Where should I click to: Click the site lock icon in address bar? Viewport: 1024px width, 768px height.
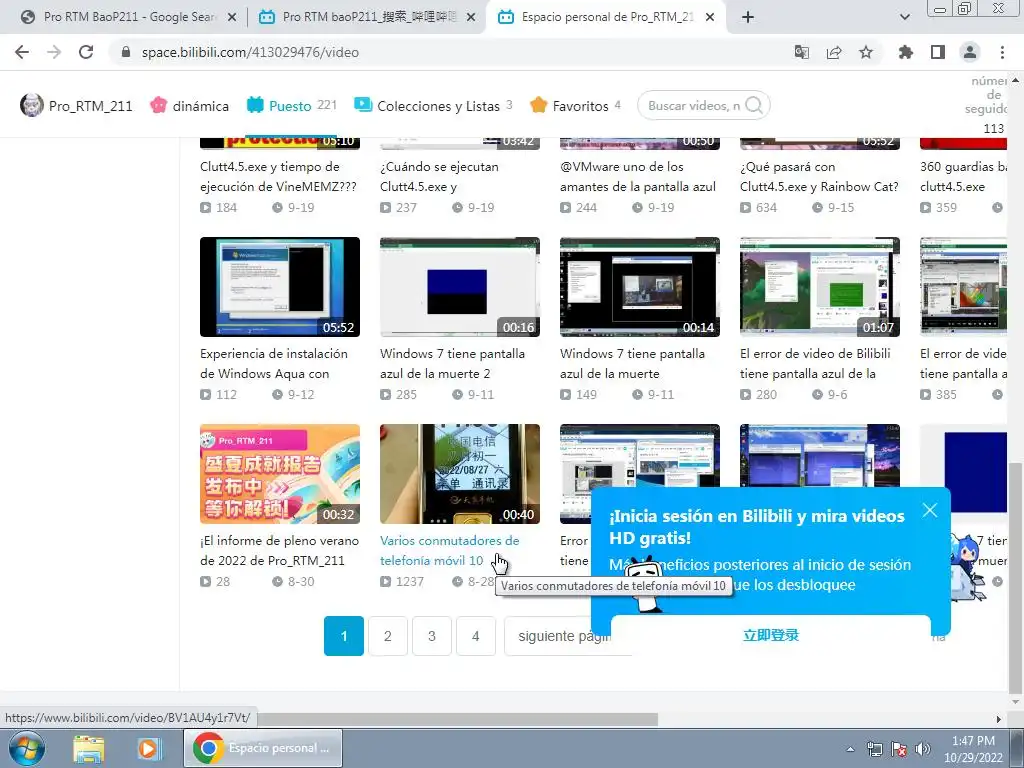pos(126,52)
